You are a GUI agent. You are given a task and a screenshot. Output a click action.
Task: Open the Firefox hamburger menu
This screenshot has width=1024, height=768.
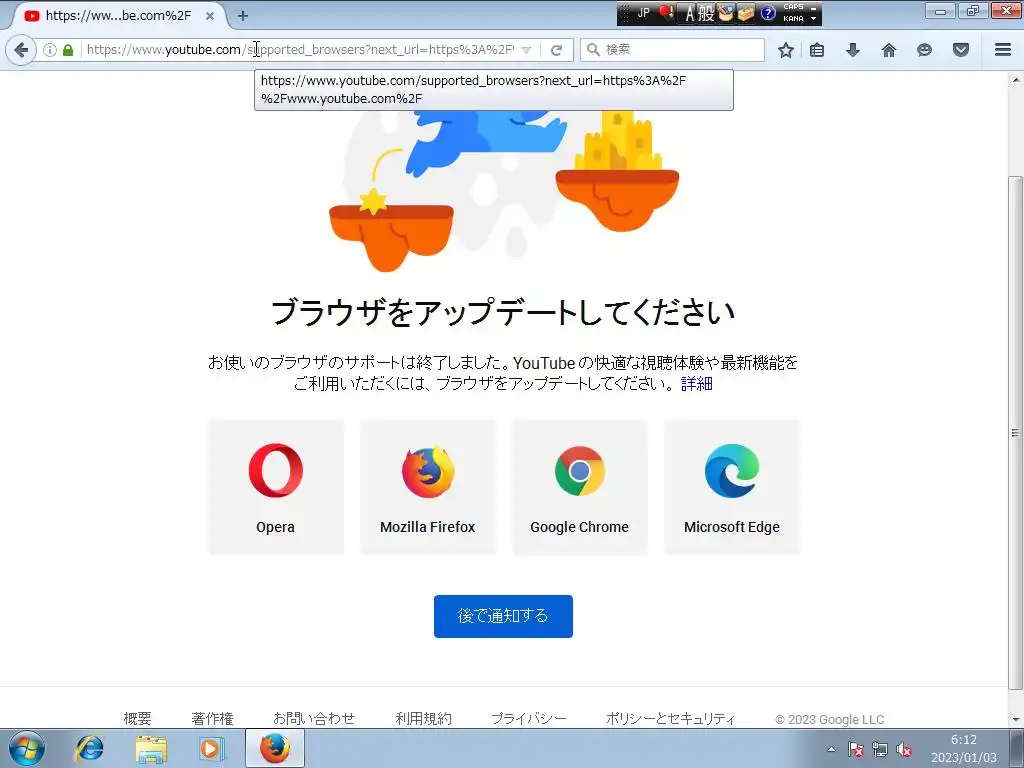[1003, 50]
